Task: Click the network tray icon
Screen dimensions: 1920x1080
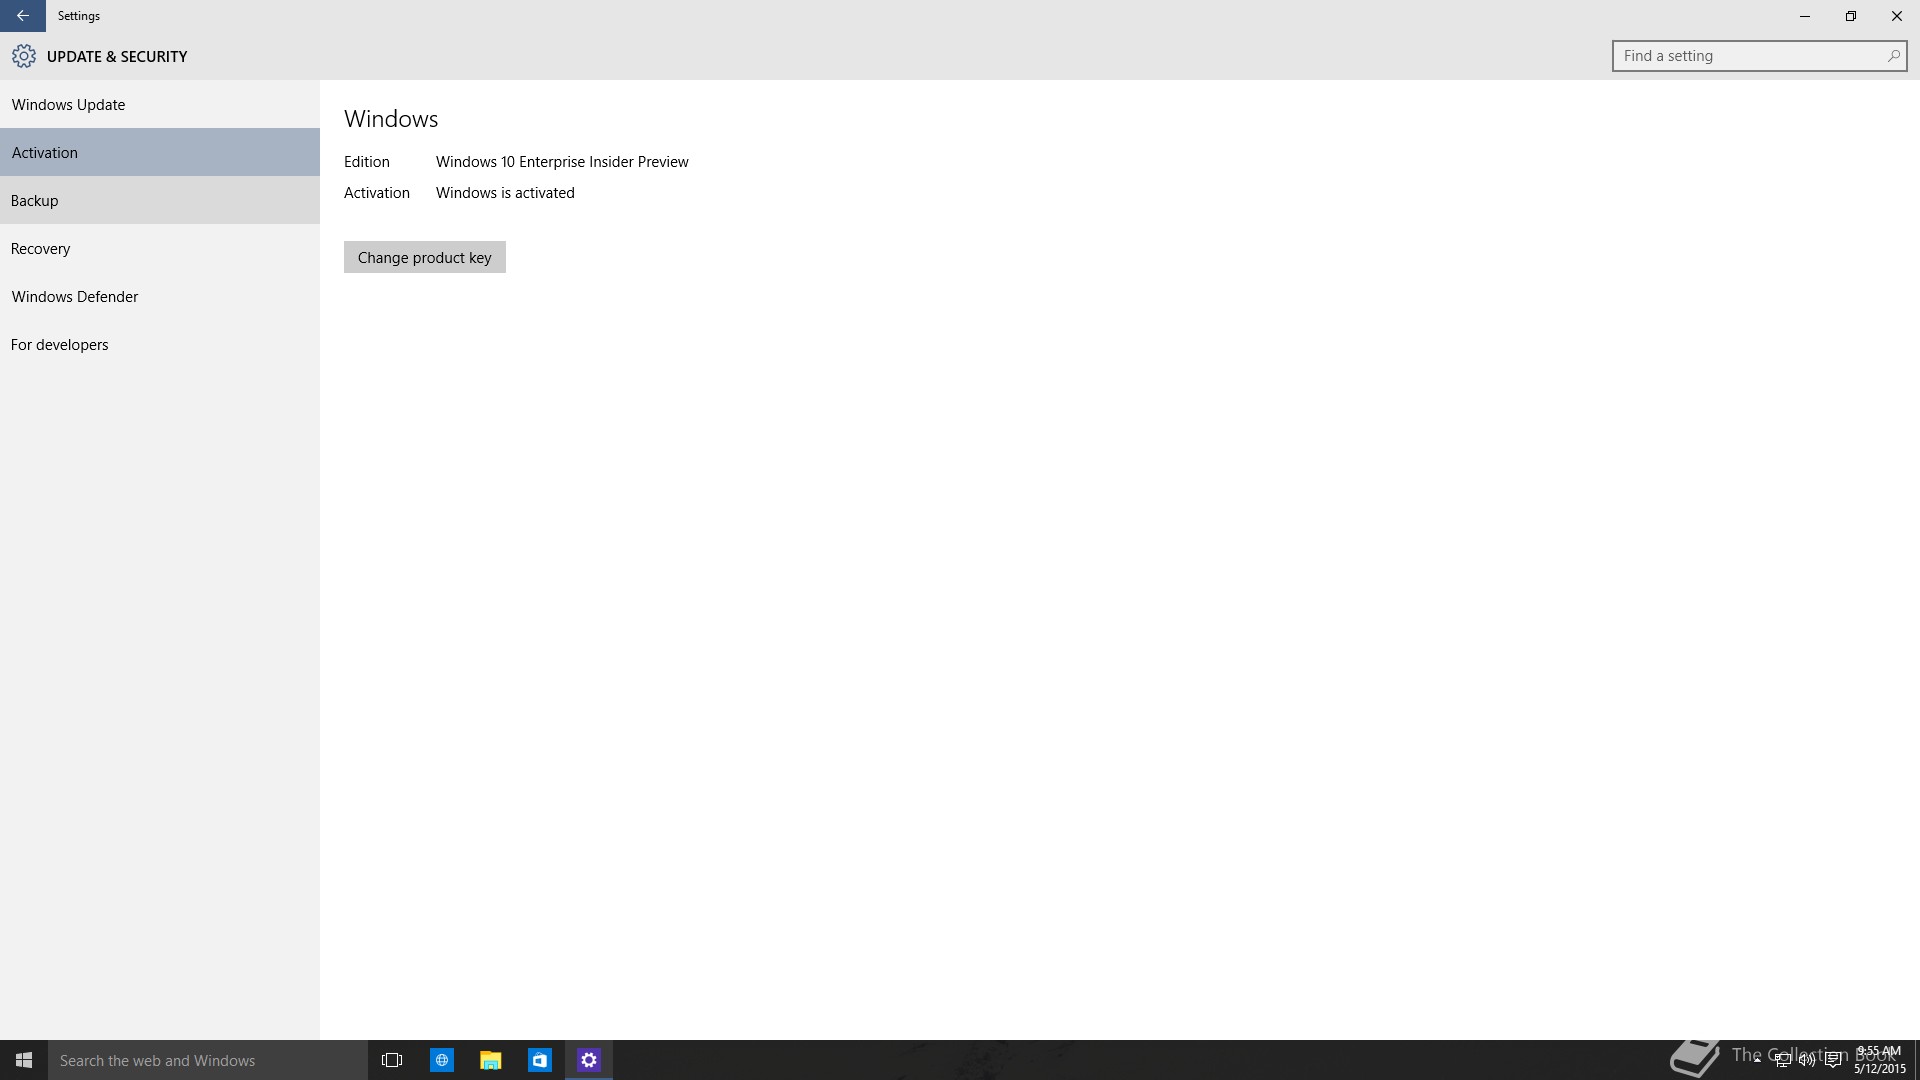Action: click(x=1782, y=1061)
